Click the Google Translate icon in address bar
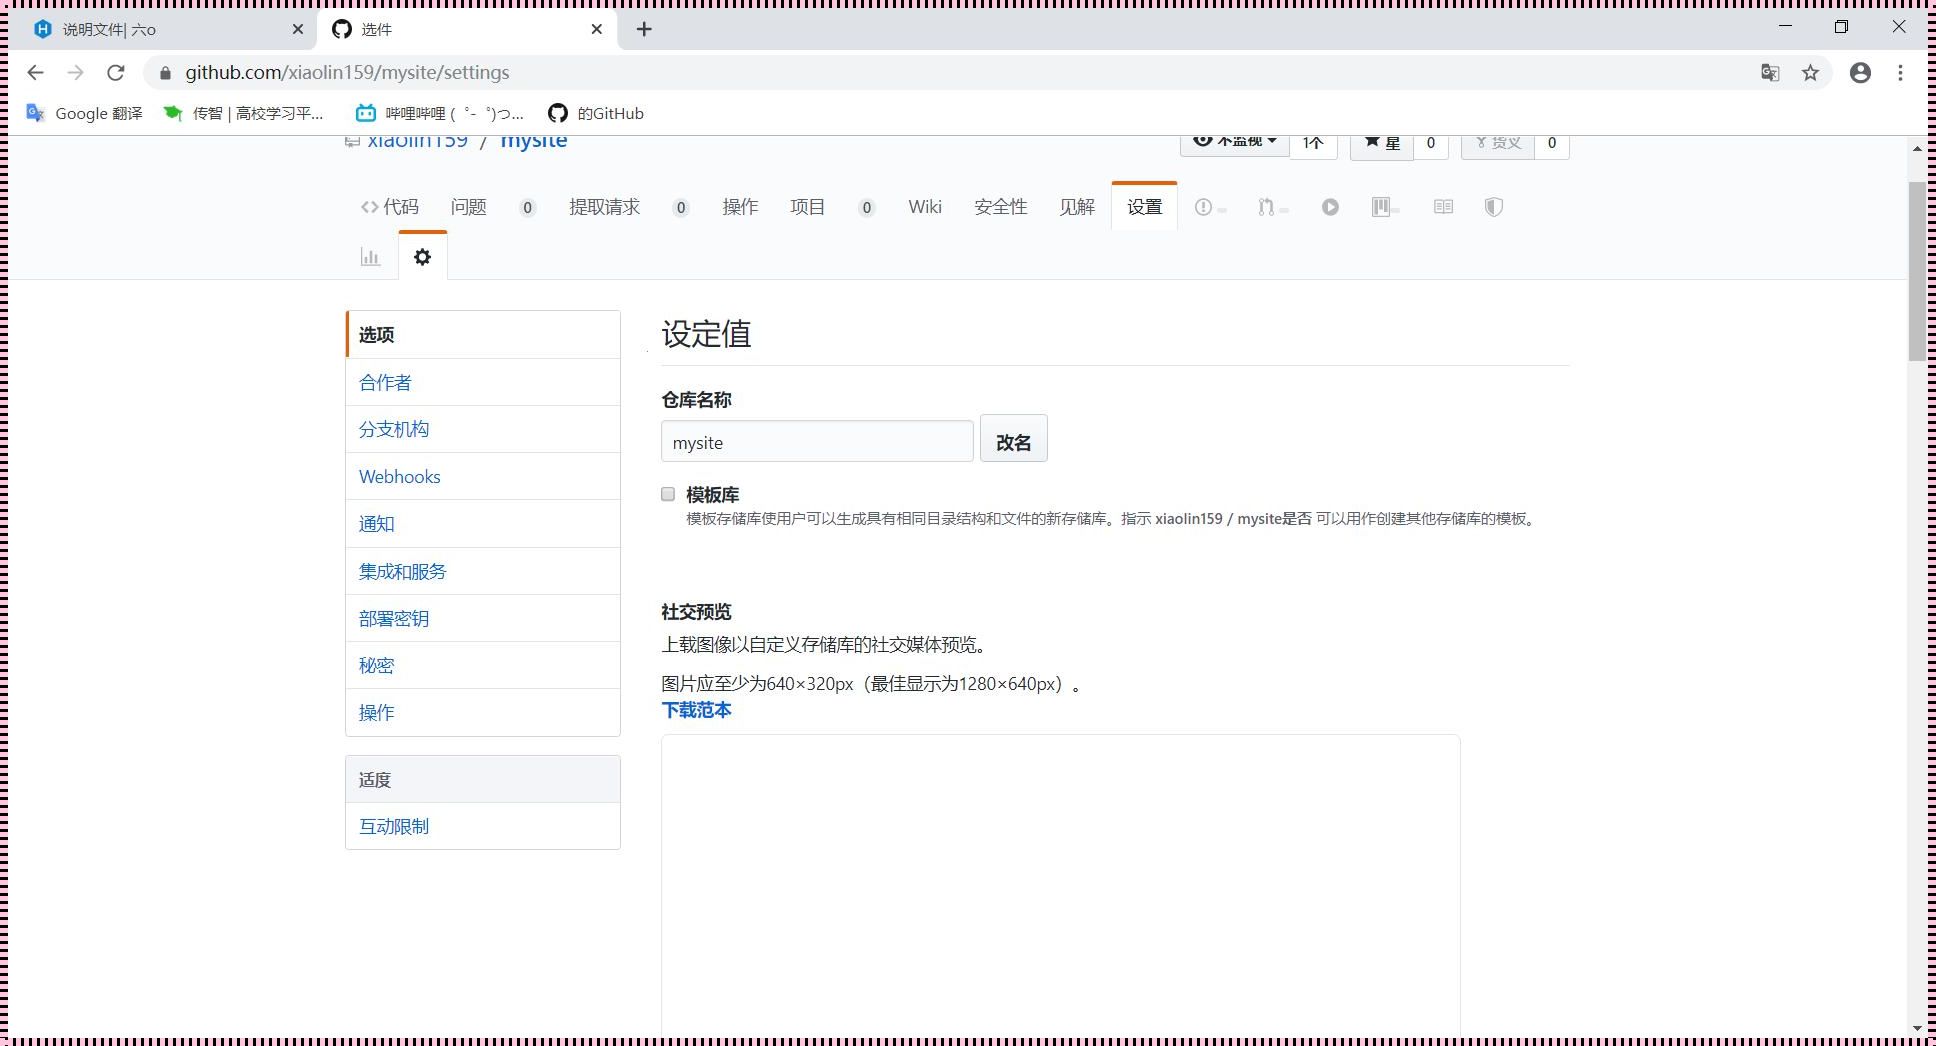Image resolution: width=1936 pixels, height=1046 pixels. 1770,72
